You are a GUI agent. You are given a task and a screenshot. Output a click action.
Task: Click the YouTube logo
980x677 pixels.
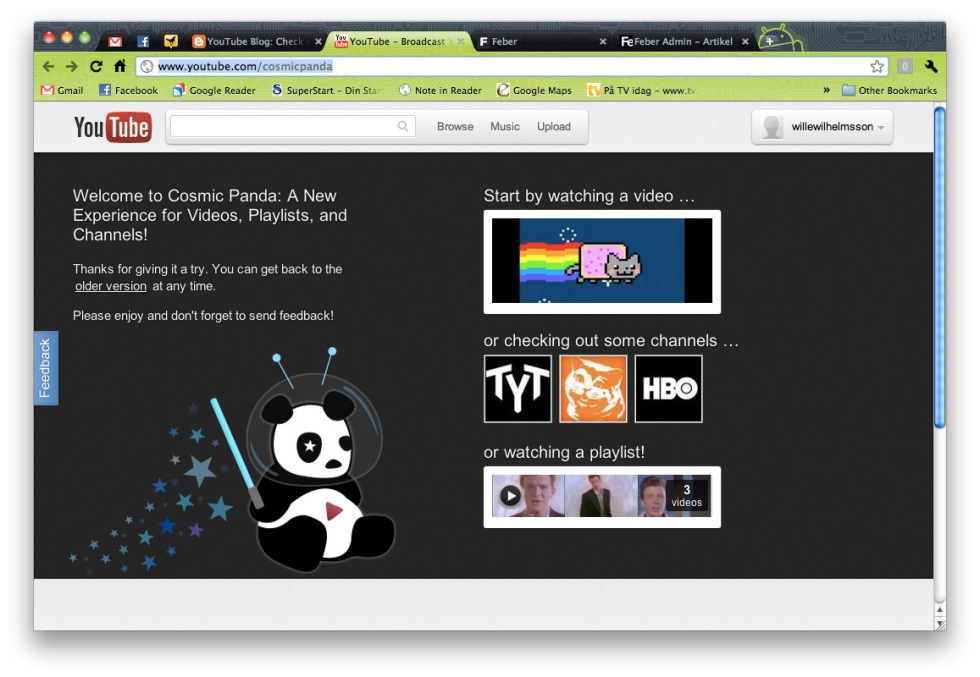point(112,127)
